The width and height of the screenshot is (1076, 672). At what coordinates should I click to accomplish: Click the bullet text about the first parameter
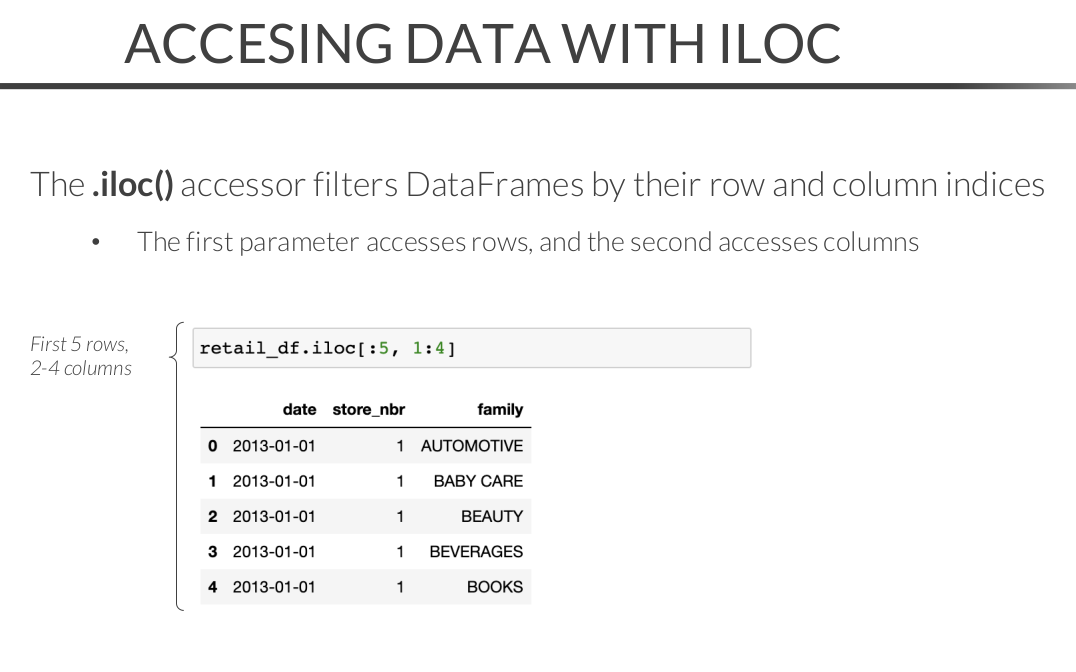527,241
